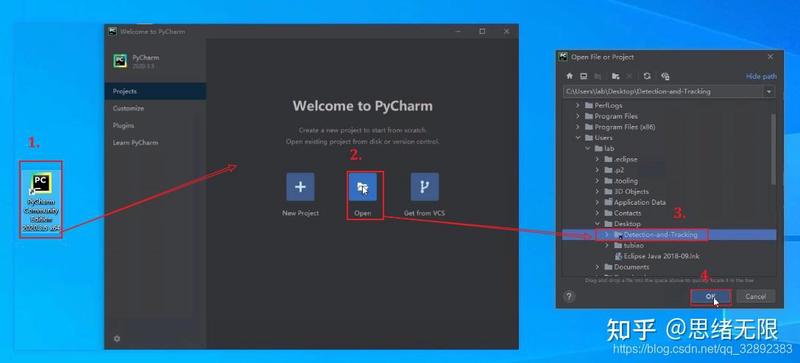Viewport: 800px width, 363px height.
Task: Launch PyCharm Community Edition desktop shortcut
Action: point(41,200)
